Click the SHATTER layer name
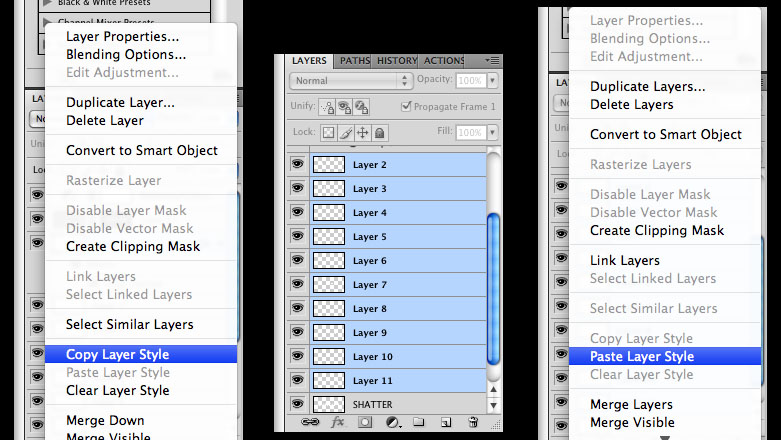The image size is (781, 440). coord(373,405)
